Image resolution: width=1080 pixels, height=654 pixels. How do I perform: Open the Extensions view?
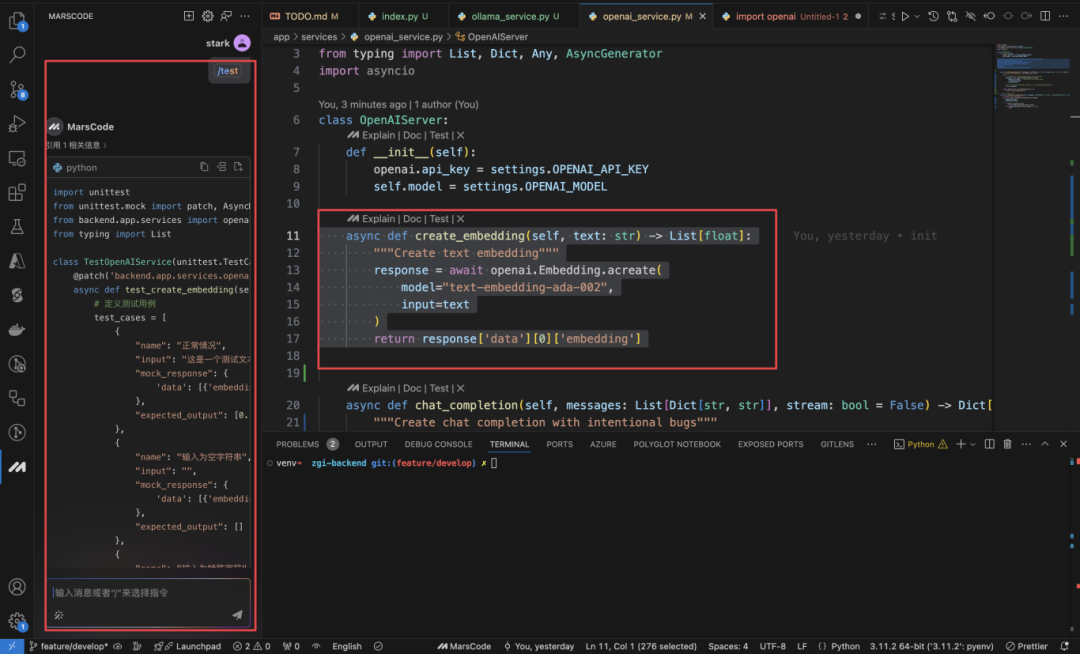(17, 192)
